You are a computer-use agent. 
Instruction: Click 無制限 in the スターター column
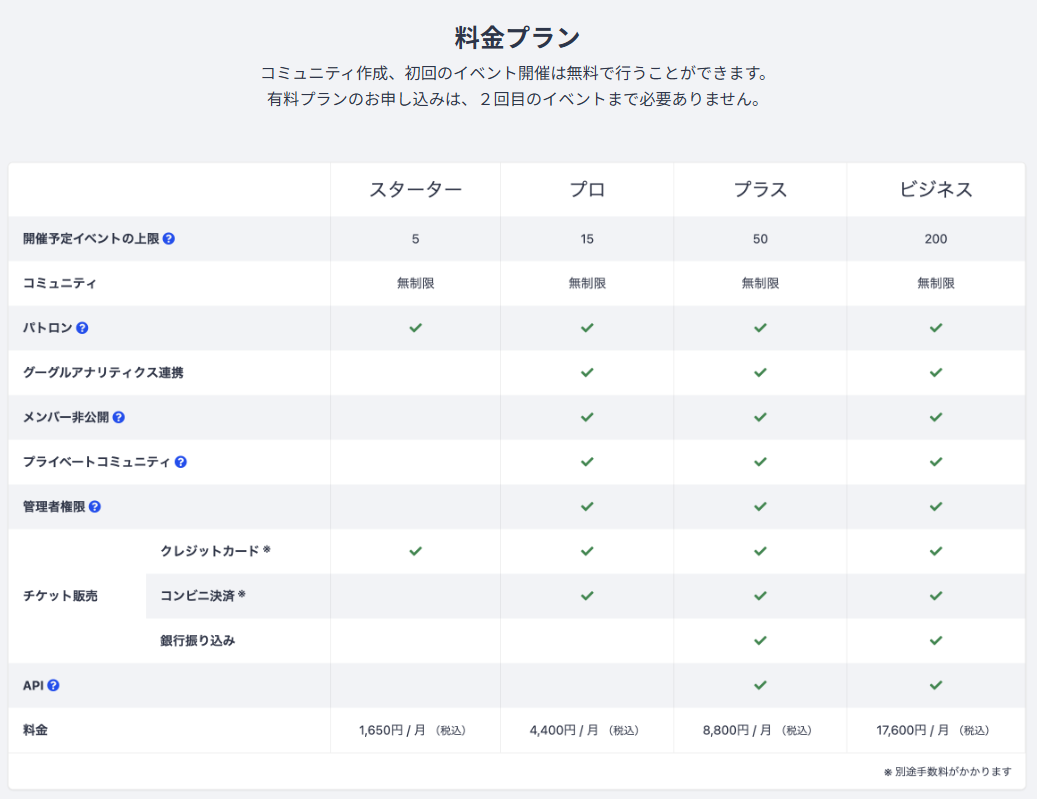pos(415,284)
